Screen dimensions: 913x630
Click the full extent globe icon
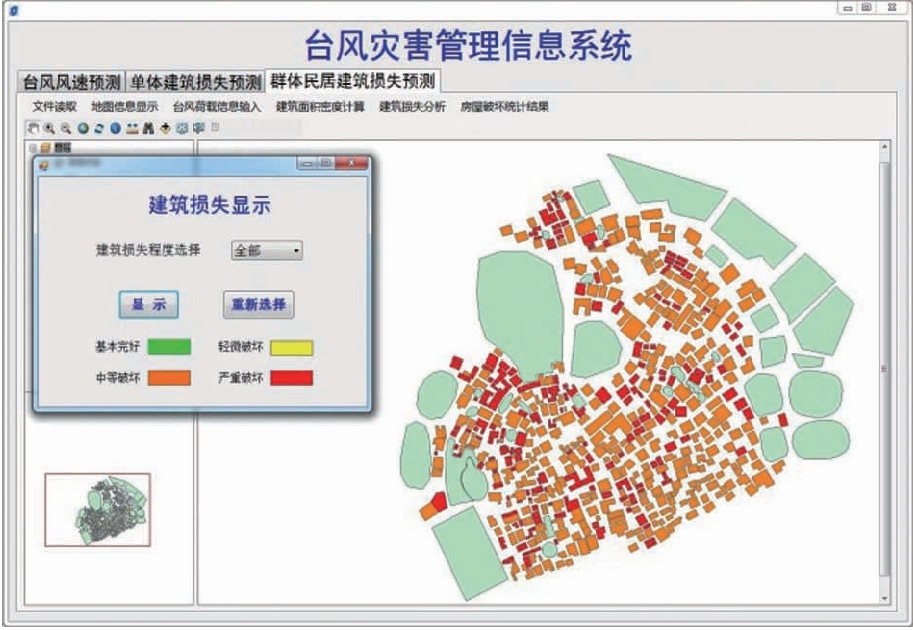pyautogui.click(x=82, y=128)
